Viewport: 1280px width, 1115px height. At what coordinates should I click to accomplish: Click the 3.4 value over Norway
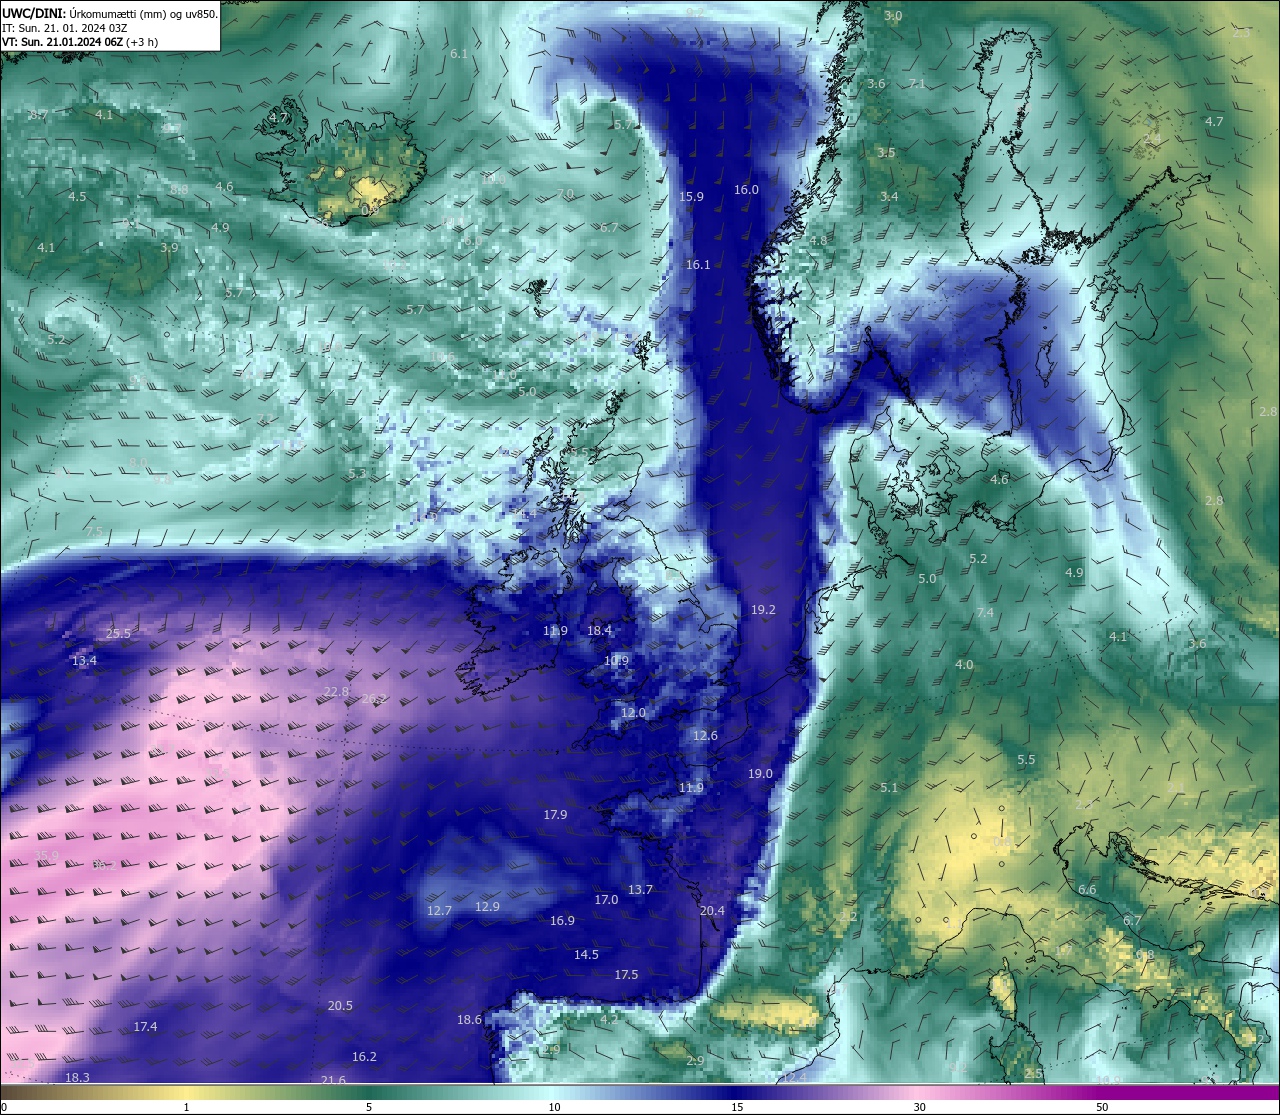889,196
